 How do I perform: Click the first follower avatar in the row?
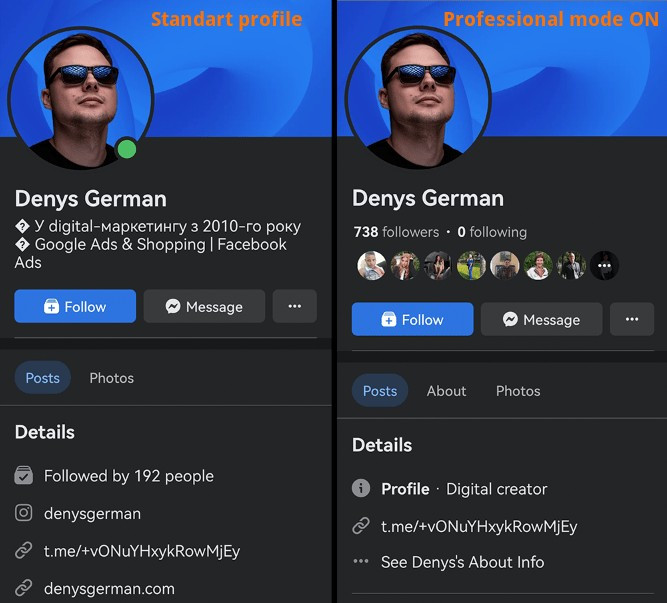point(371,265)
